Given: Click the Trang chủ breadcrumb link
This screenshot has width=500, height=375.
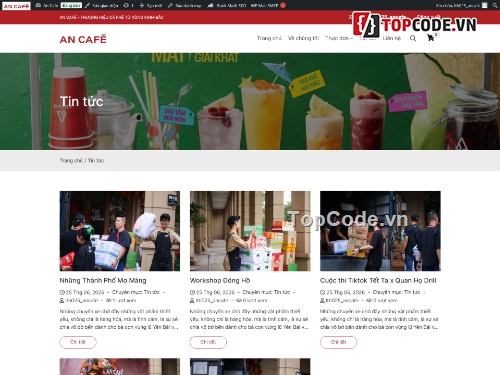Looking at the screenshot, I should click(71, 161).
